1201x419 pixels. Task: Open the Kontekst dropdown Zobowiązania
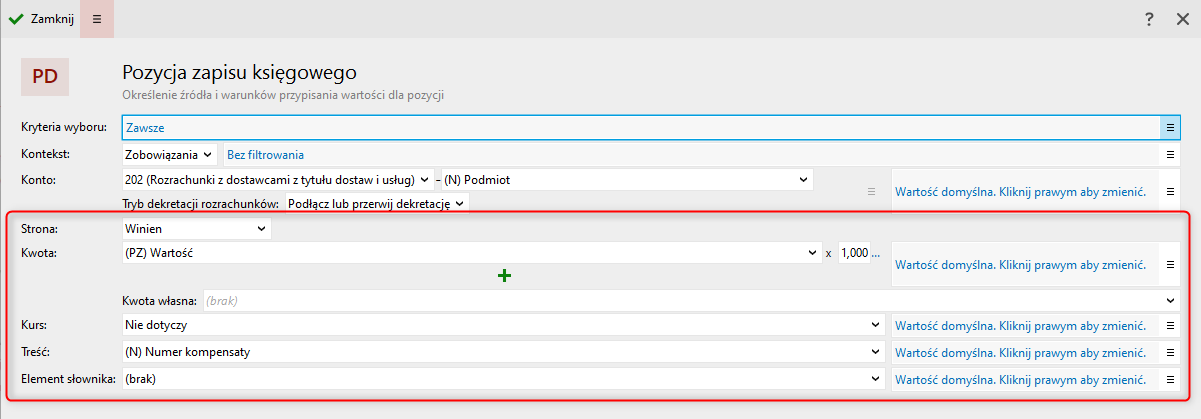click(169, 155)
